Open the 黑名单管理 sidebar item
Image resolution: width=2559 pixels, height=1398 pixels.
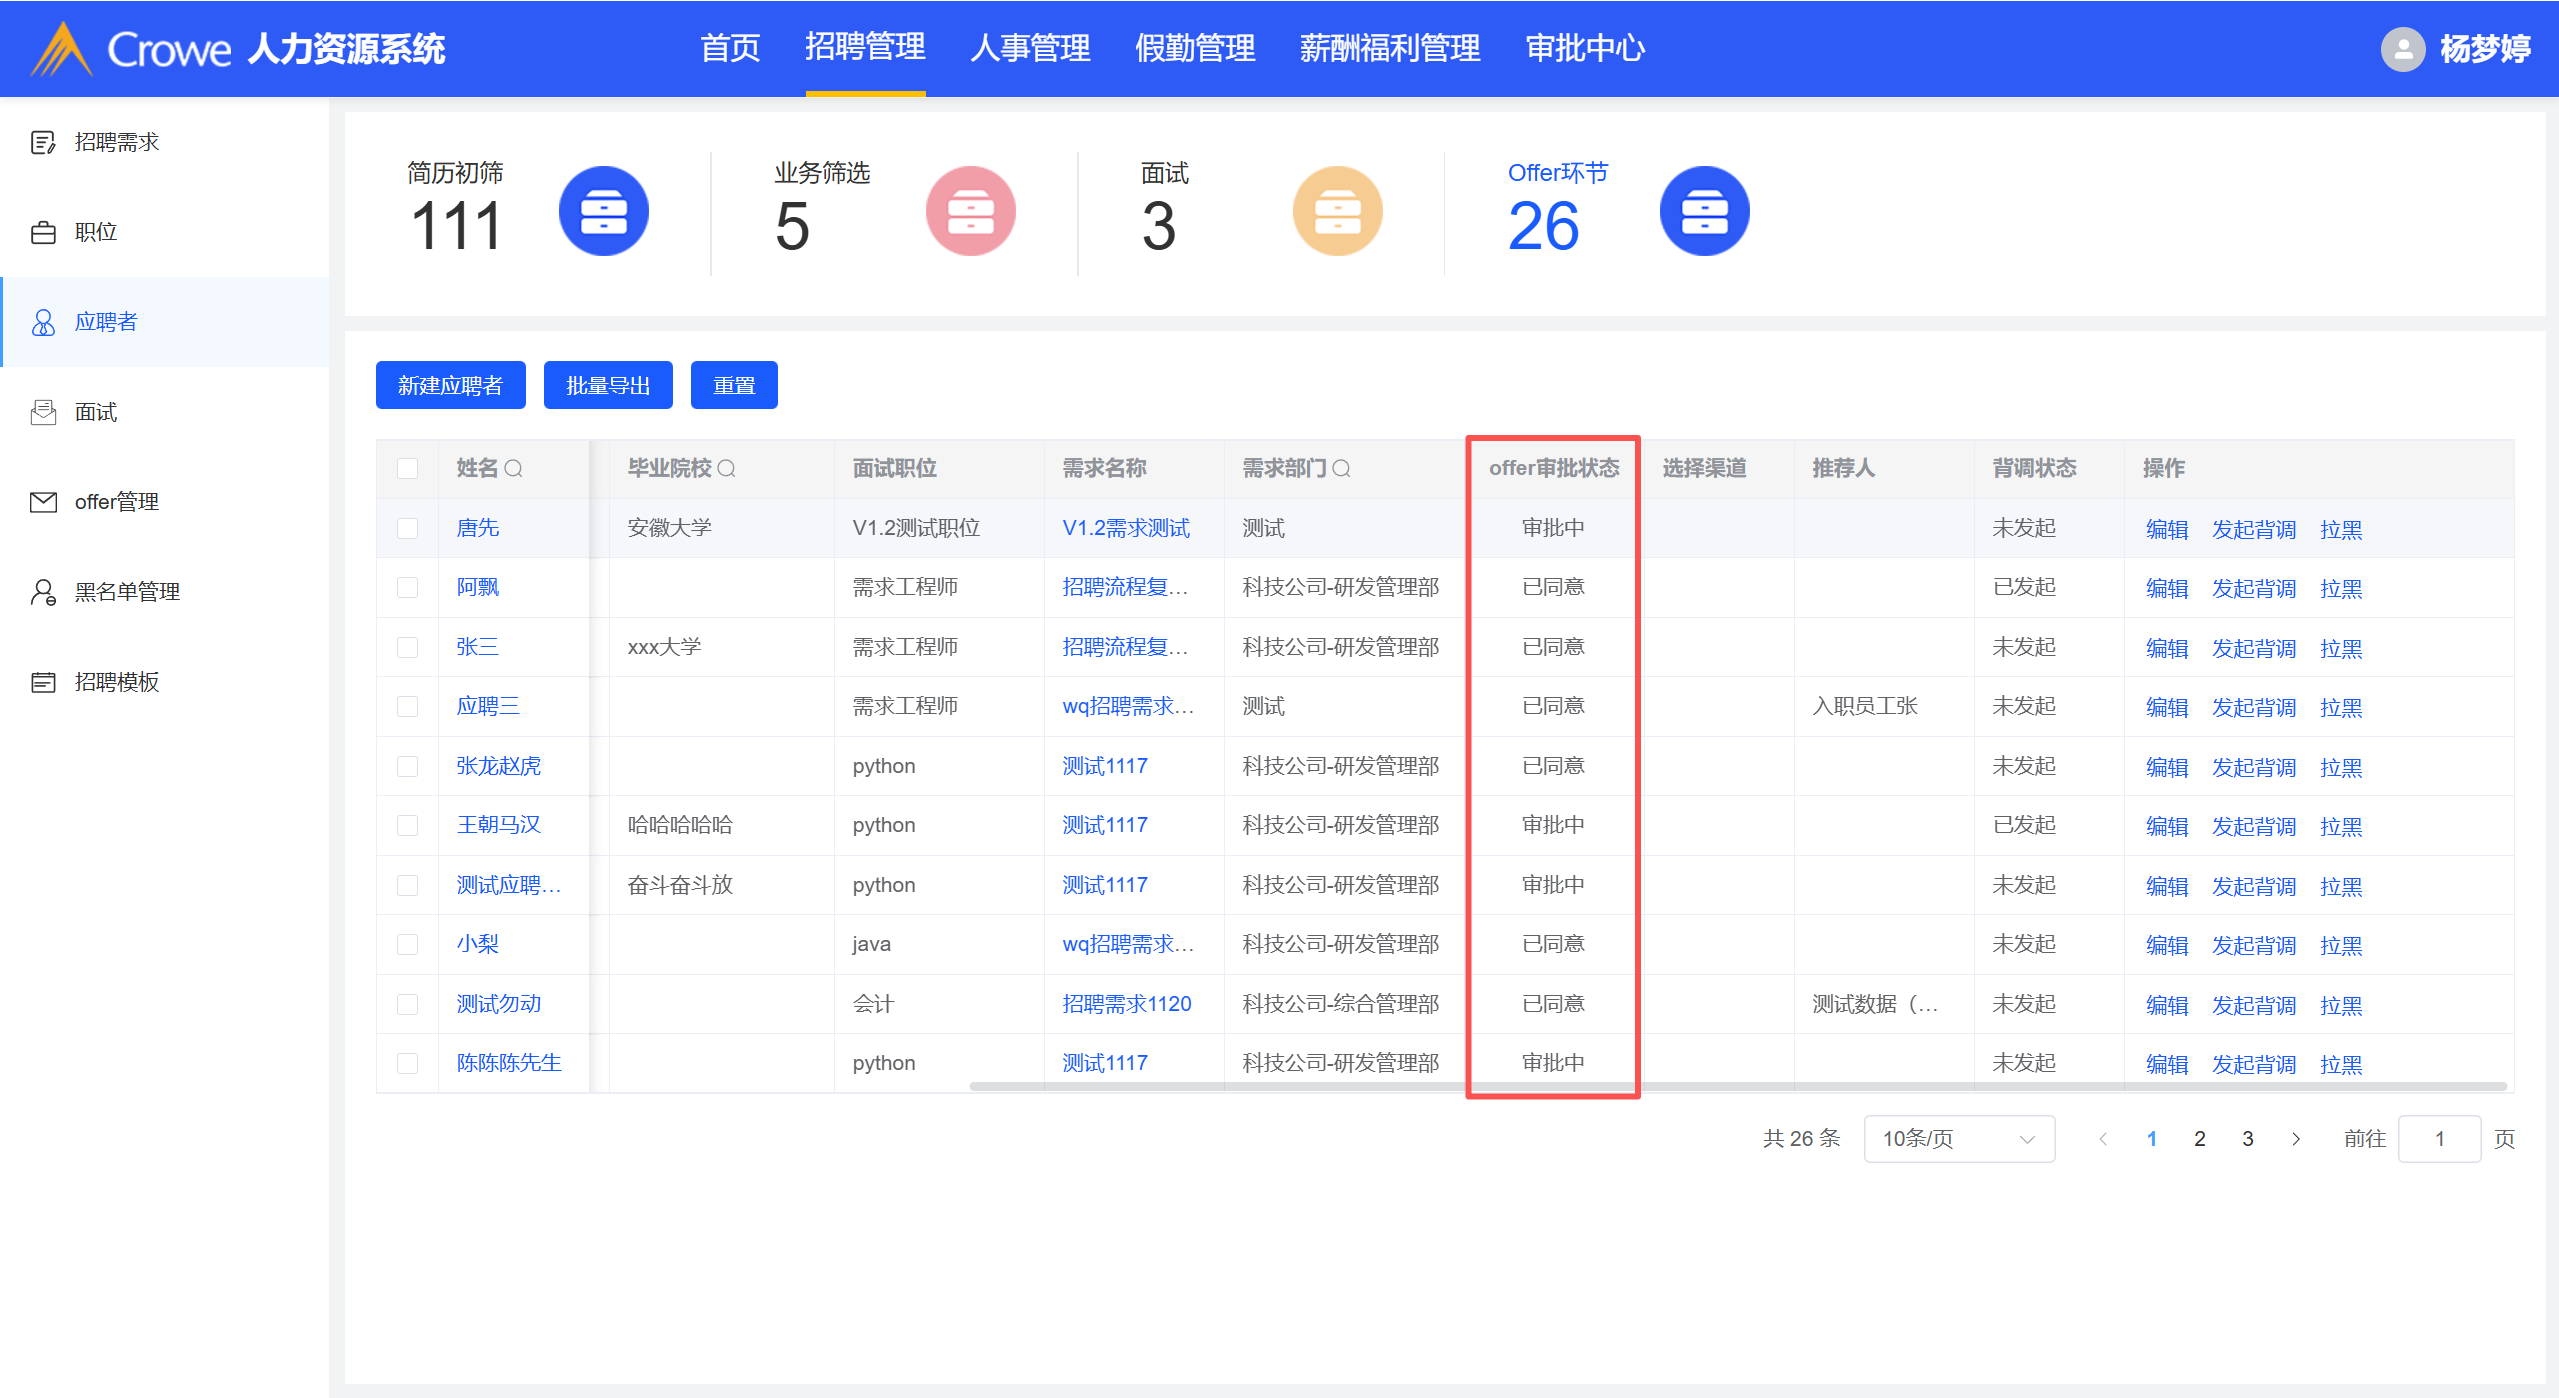pyautogui.click(x=127, y=592)
